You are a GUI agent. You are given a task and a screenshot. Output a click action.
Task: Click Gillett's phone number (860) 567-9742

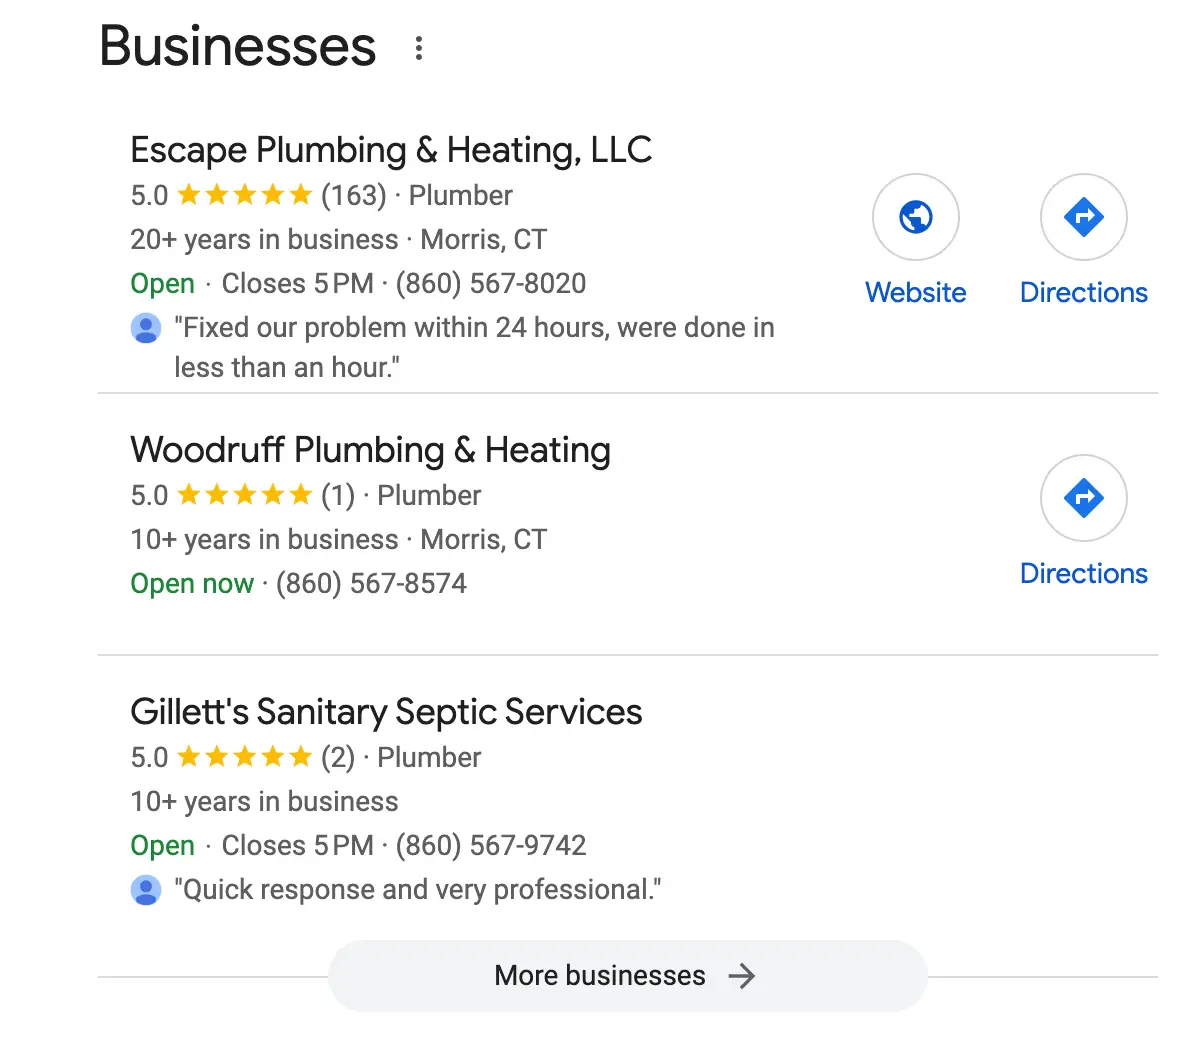tap(491, 846)
